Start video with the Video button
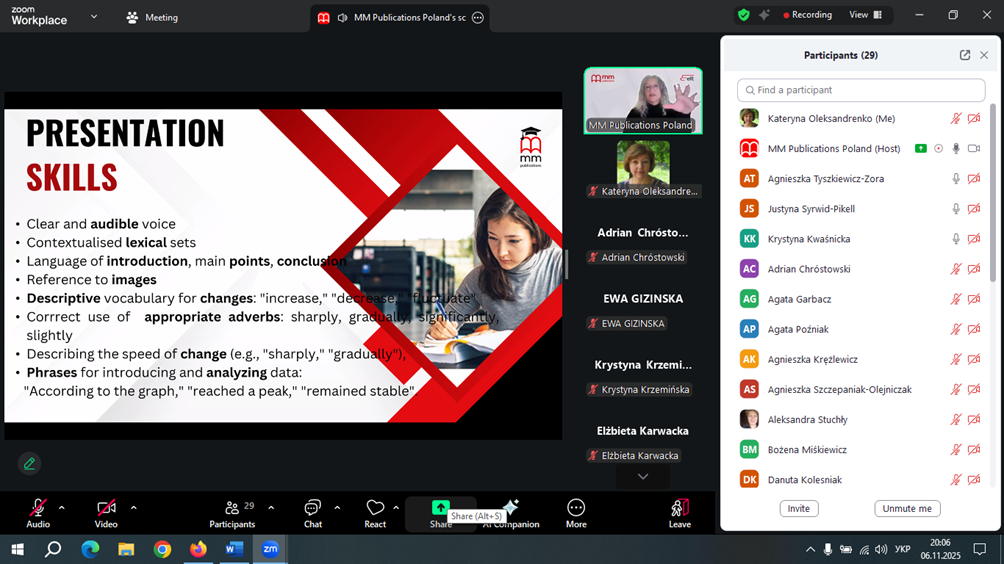 coord(106,512)
